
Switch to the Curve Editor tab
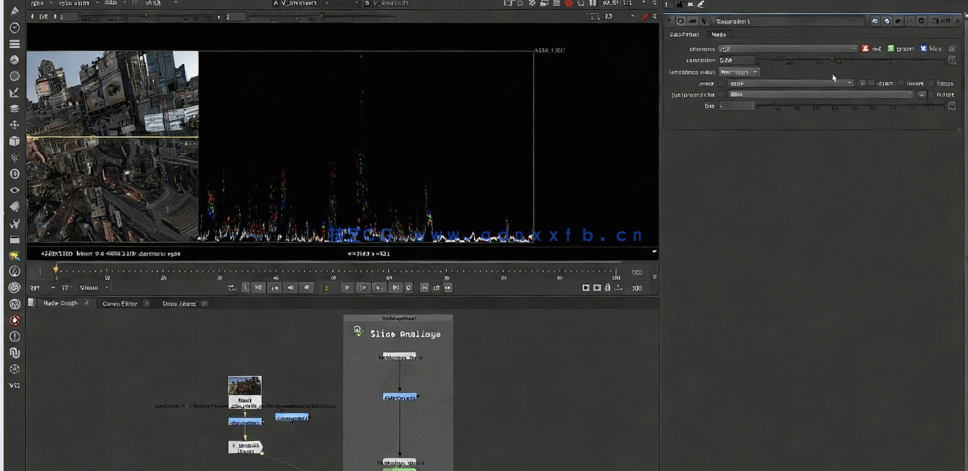pyautogui.click(x=119, y=303)
